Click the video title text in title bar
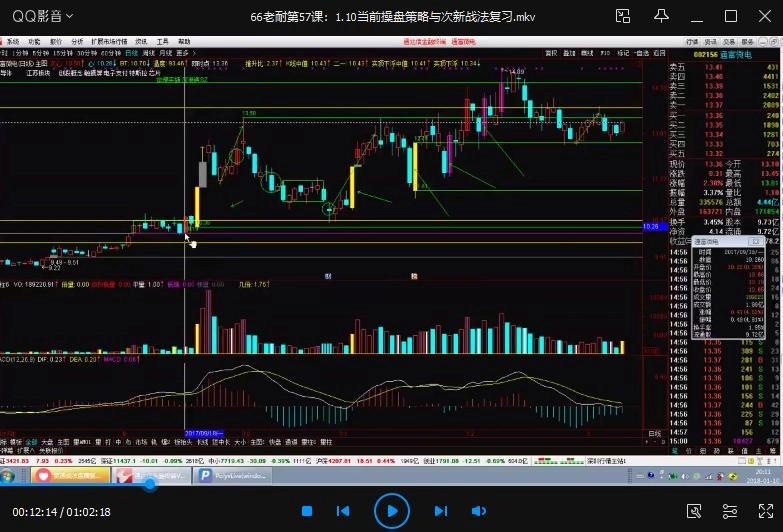The height and width of the screenshot is (532, 783). coord(393,17)
